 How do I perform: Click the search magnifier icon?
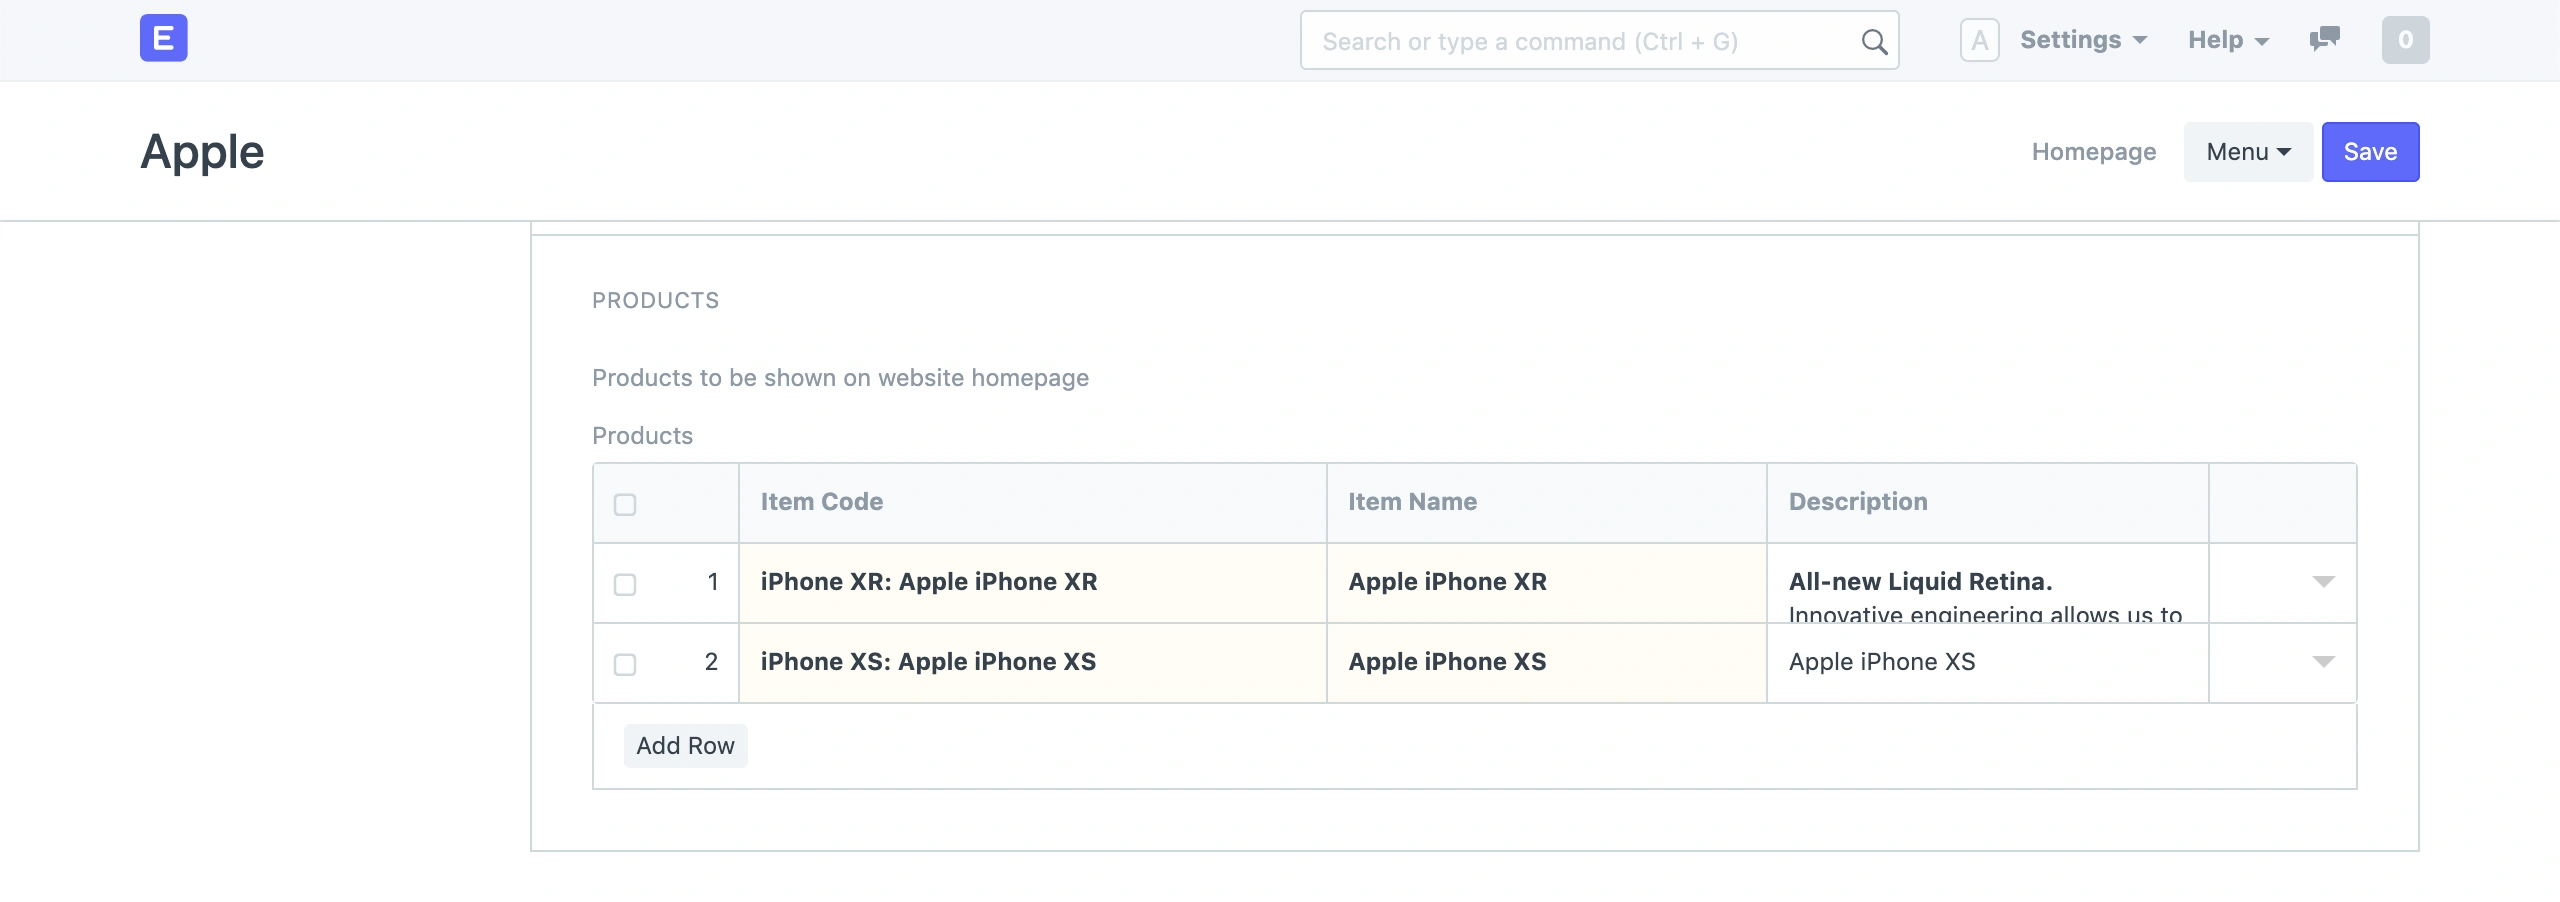point(1872,41)
